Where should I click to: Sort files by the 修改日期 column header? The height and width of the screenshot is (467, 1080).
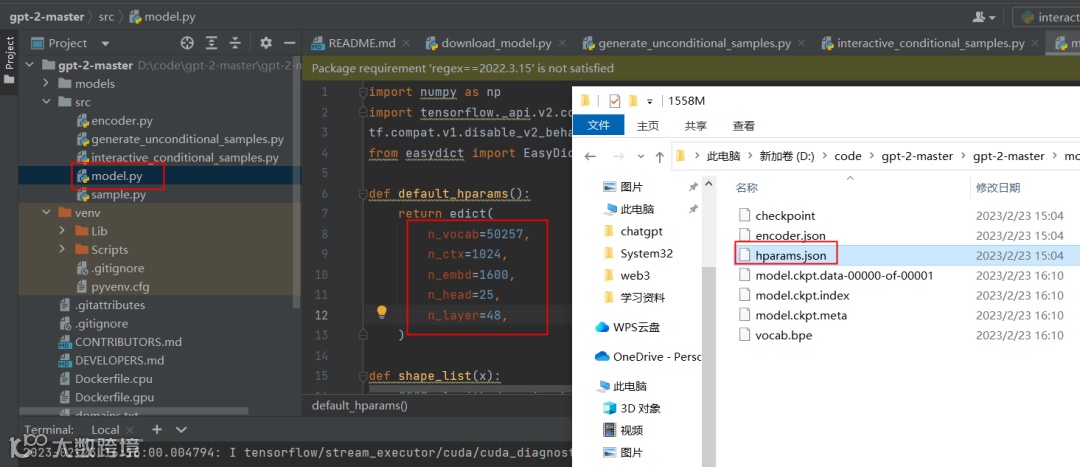pos(998,187)
